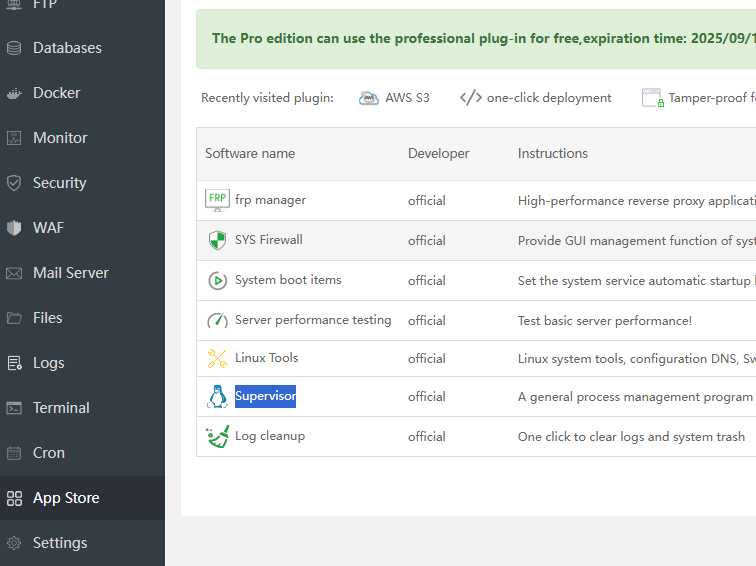Click the AWS S3 cloud icon

(x=369, y=98)
